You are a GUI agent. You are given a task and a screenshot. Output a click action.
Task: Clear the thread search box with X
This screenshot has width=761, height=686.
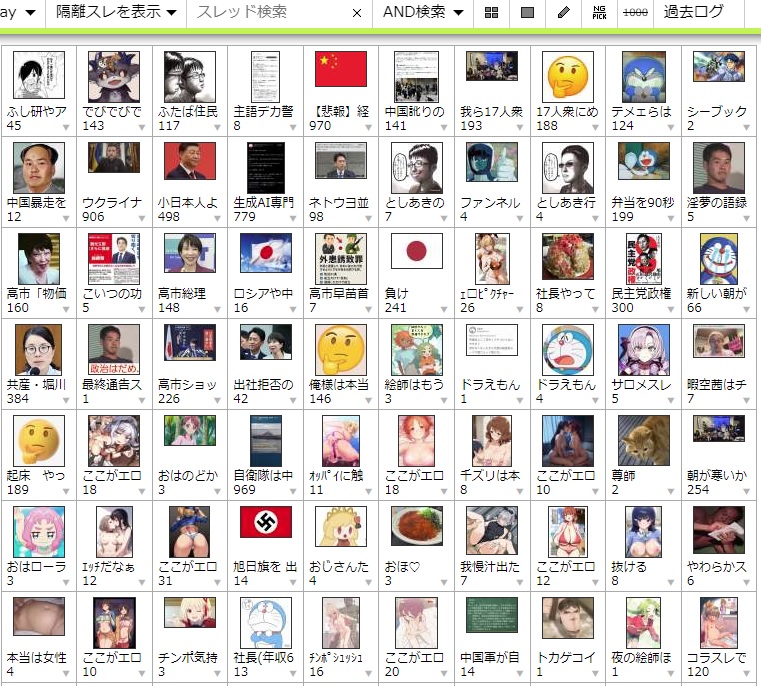click(x=357, y=13)
